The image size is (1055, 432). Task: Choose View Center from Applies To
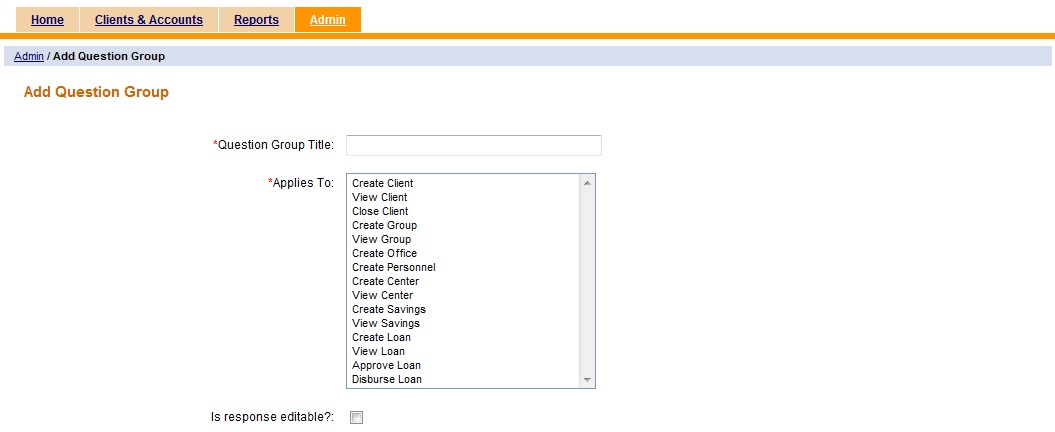coord(383,295)
